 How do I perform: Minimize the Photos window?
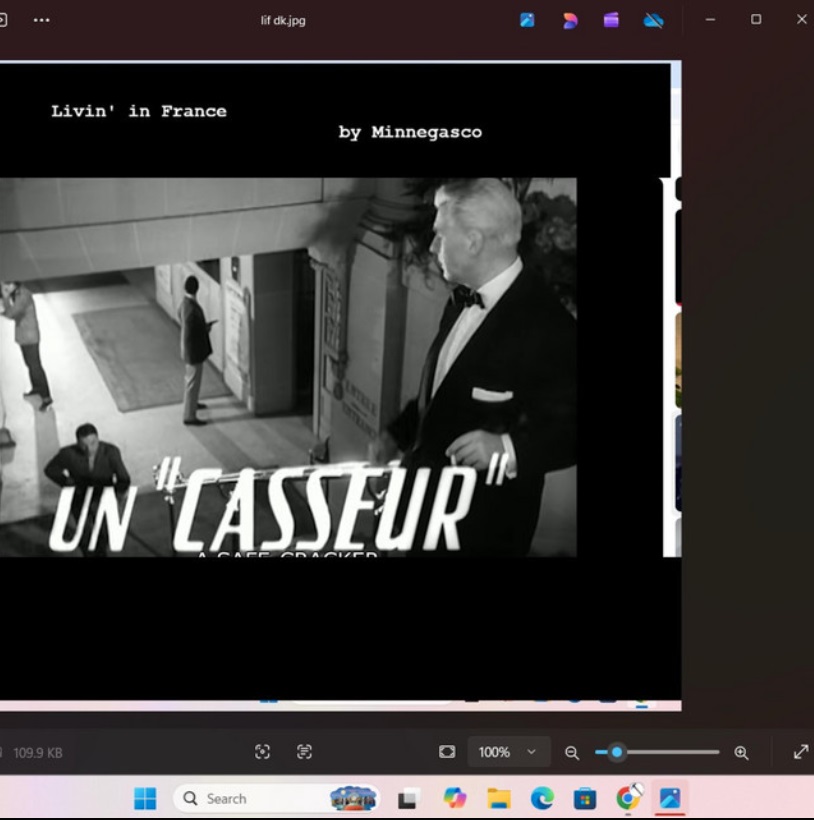click(710, 20)
